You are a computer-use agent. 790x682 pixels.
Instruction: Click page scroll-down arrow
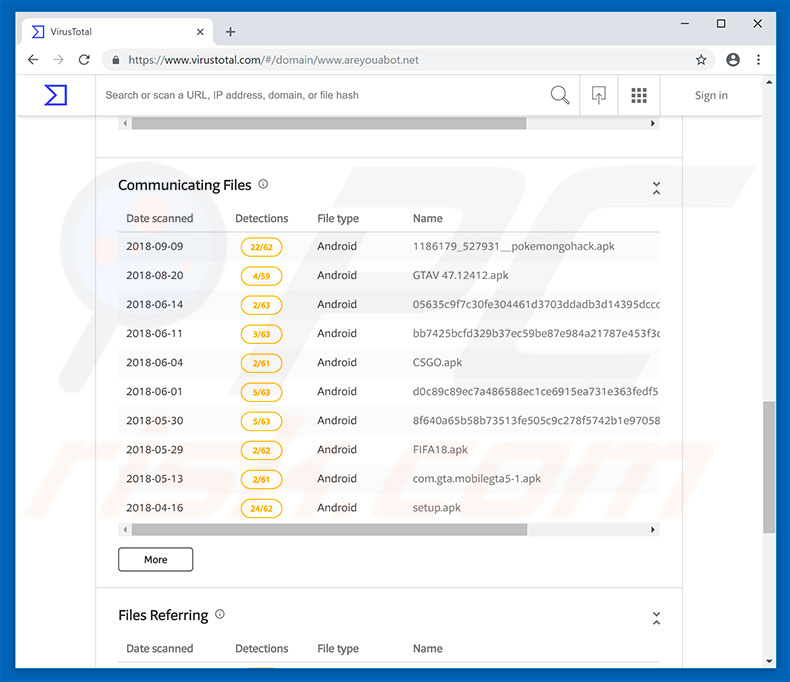coord(769,661)
